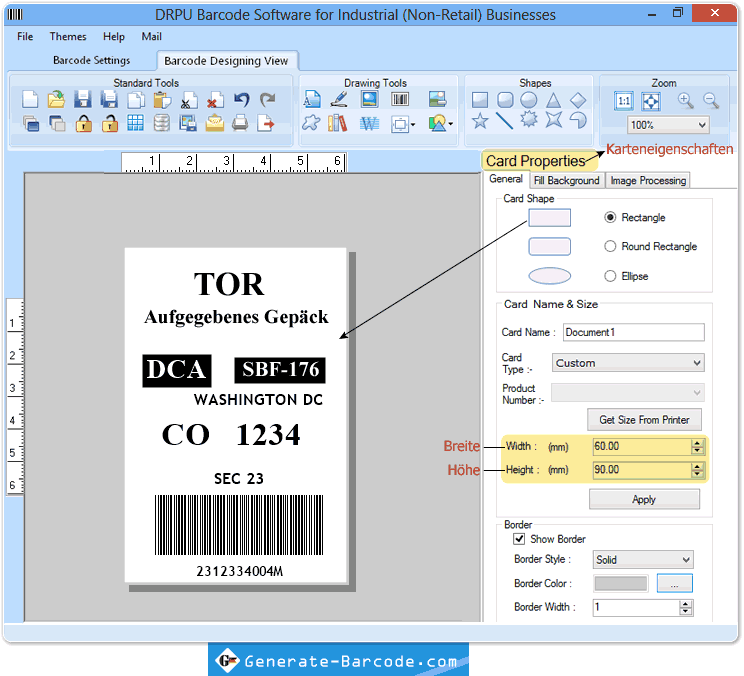Screen dimensions: 744x676
Task: Export the label with red arrow icon
Action: [266, 123]
